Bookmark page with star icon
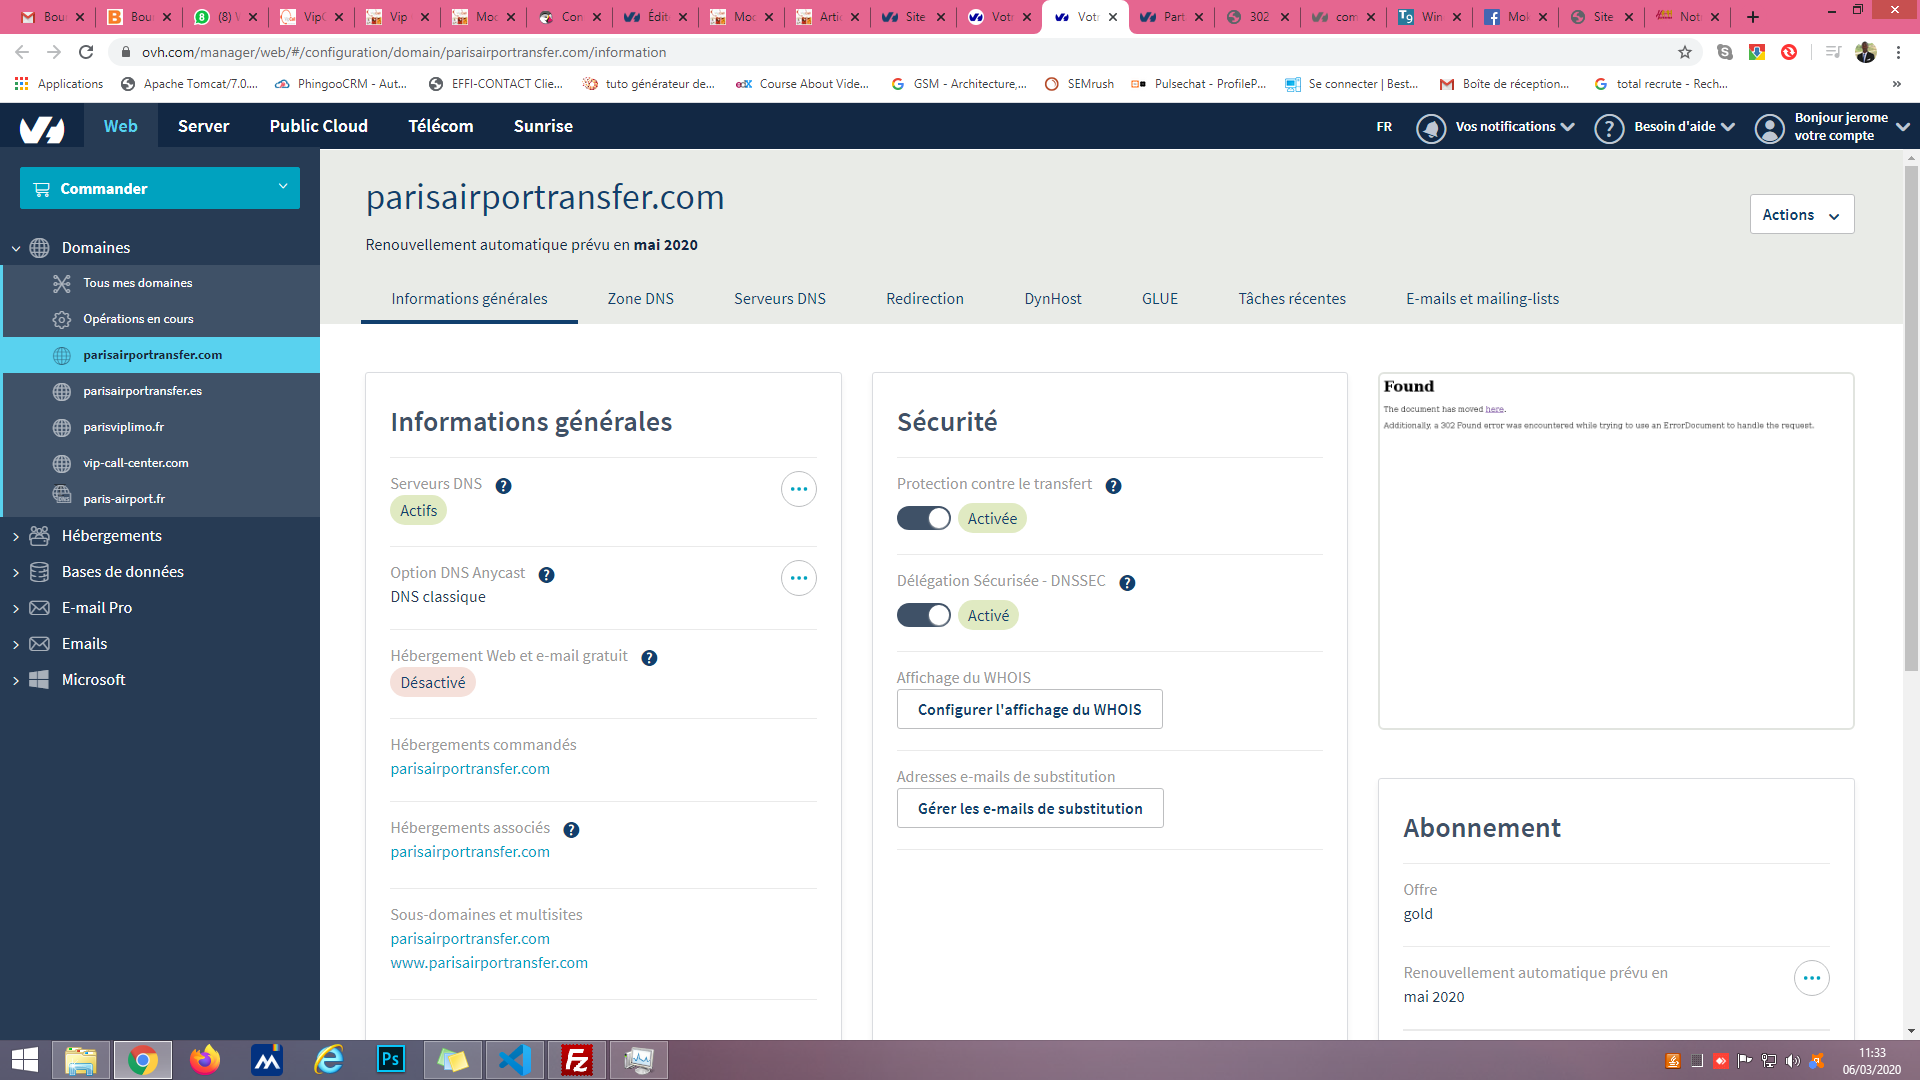This screenshot has width=1920, height=1080. [x=1685, y=52]
